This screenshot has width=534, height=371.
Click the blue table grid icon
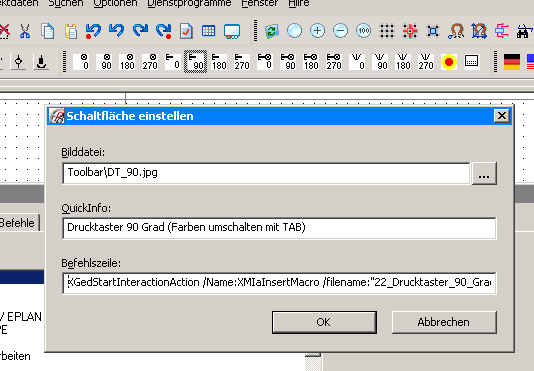[x=208, y=31]
